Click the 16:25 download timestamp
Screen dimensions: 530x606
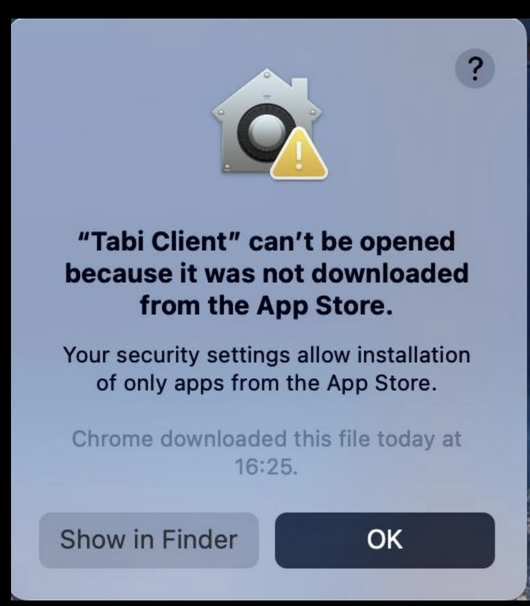pos(266,467)
